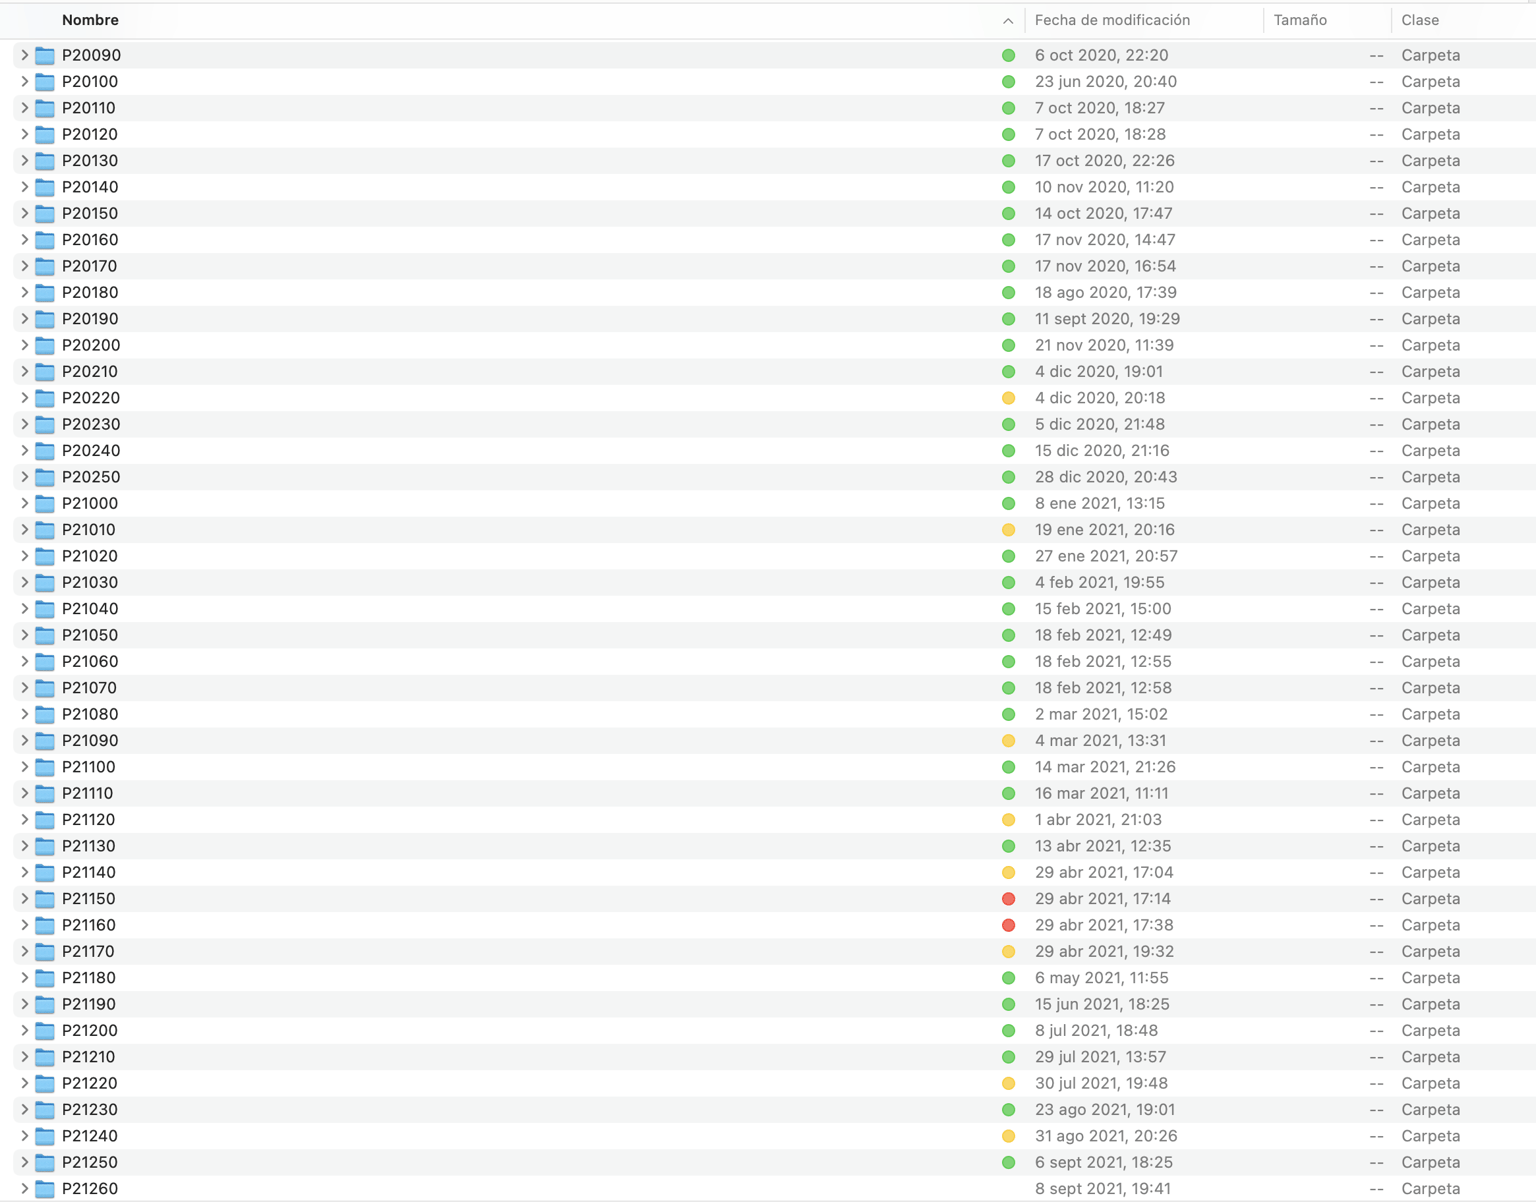This screenshot has width=1536, height=1202.
Task: Select the P21230 folder name
Action: 90,1109
